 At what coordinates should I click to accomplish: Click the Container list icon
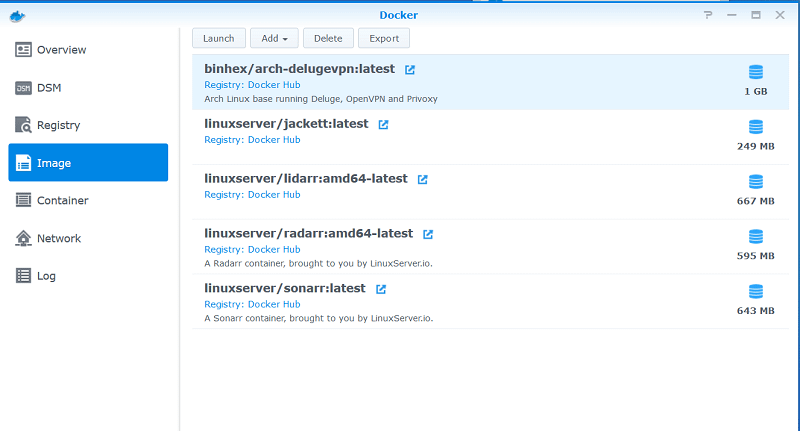coord(23,200)
